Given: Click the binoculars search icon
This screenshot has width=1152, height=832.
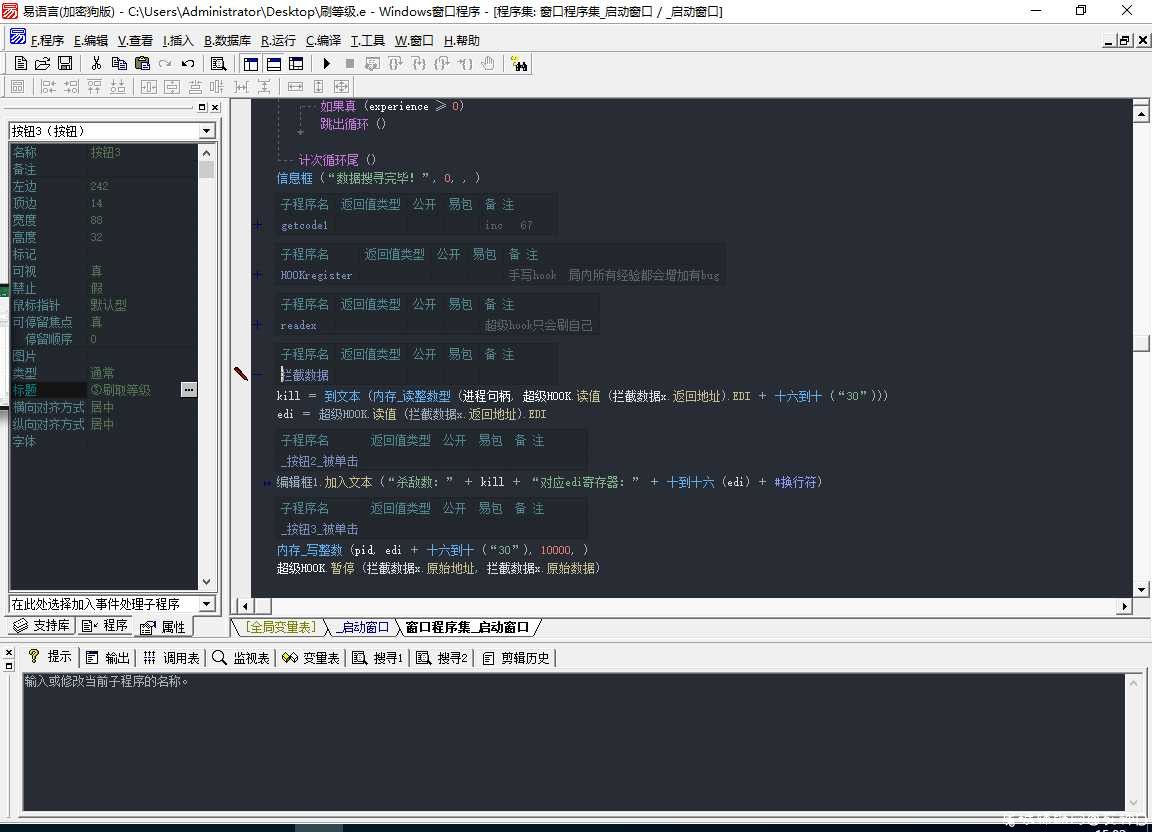Looking at the screenshot, I should 519,64.
